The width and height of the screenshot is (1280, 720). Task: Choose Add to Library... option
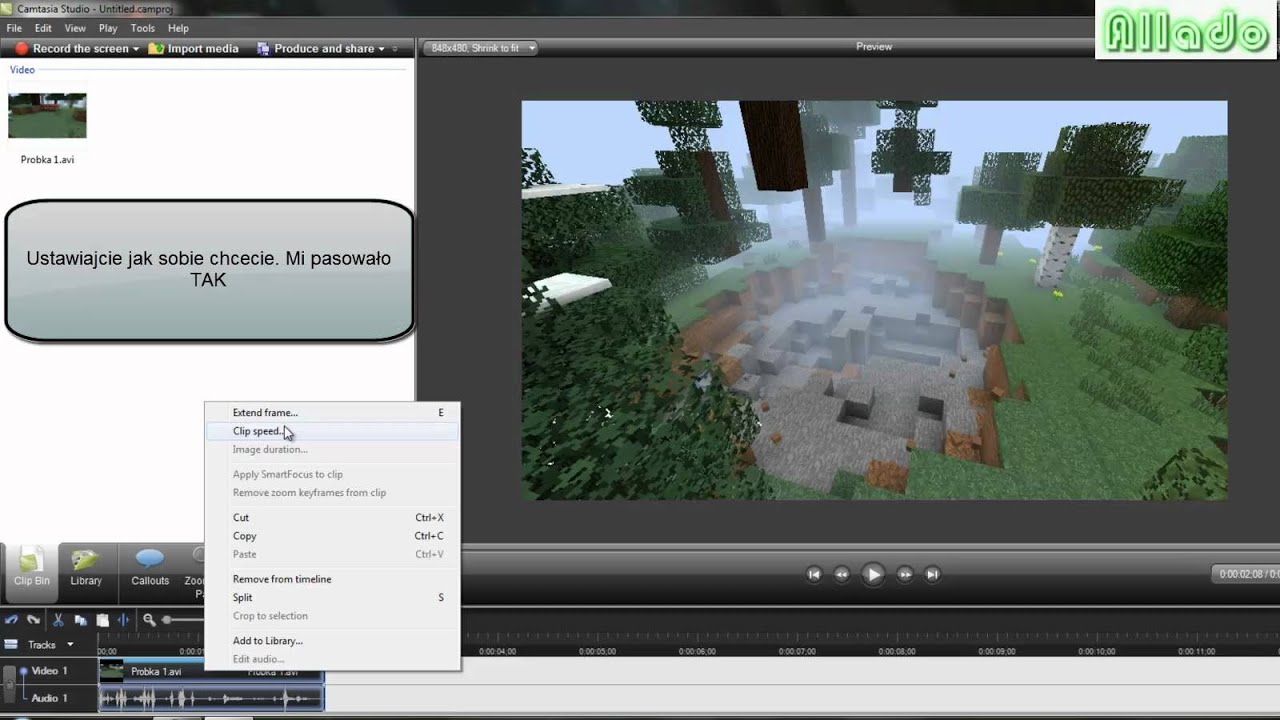332,640
